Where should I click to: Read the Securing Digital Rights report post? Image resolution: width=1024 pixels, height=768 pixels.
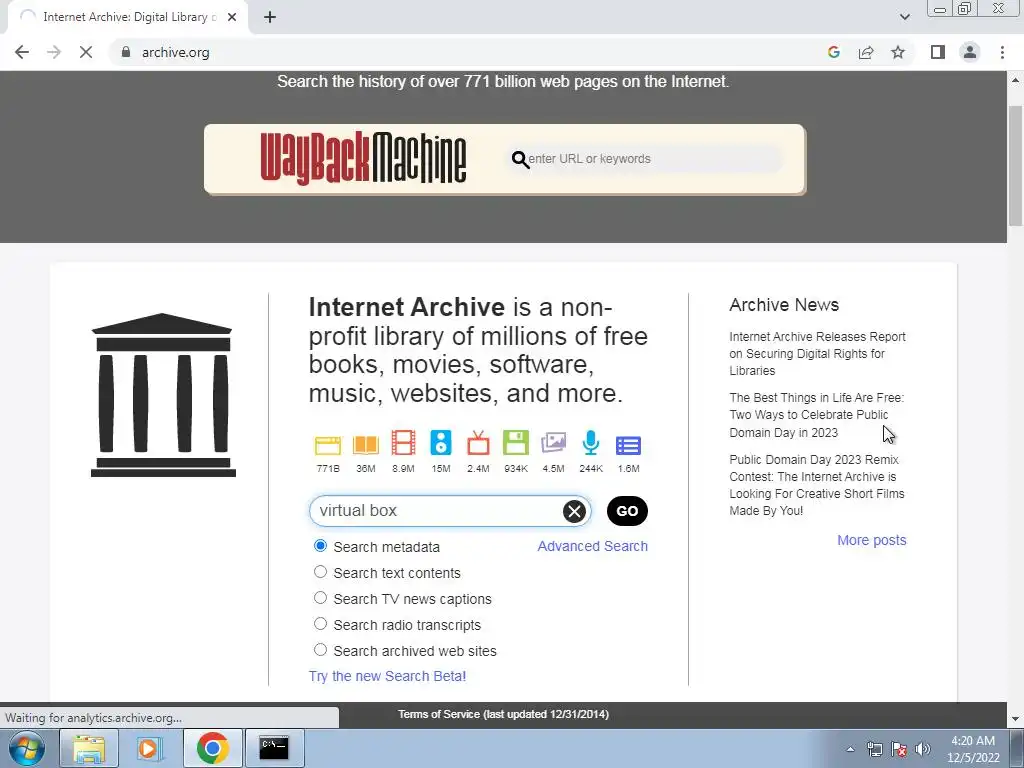[817, 353]
